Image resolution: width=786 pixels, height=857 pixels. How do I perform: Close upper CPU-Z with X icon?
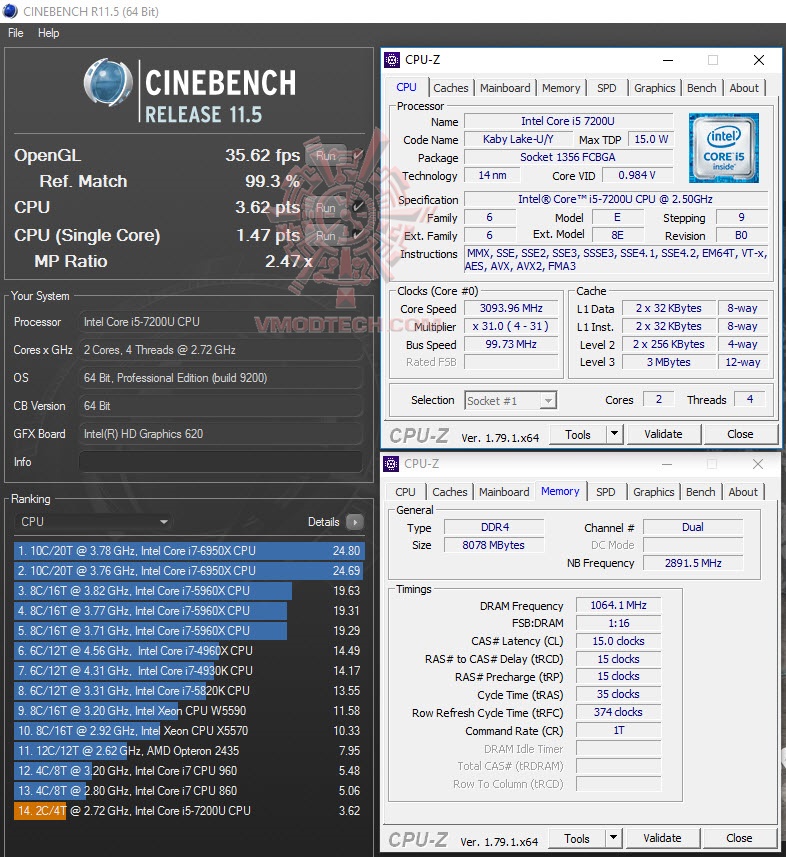click(x=759, y=60)
